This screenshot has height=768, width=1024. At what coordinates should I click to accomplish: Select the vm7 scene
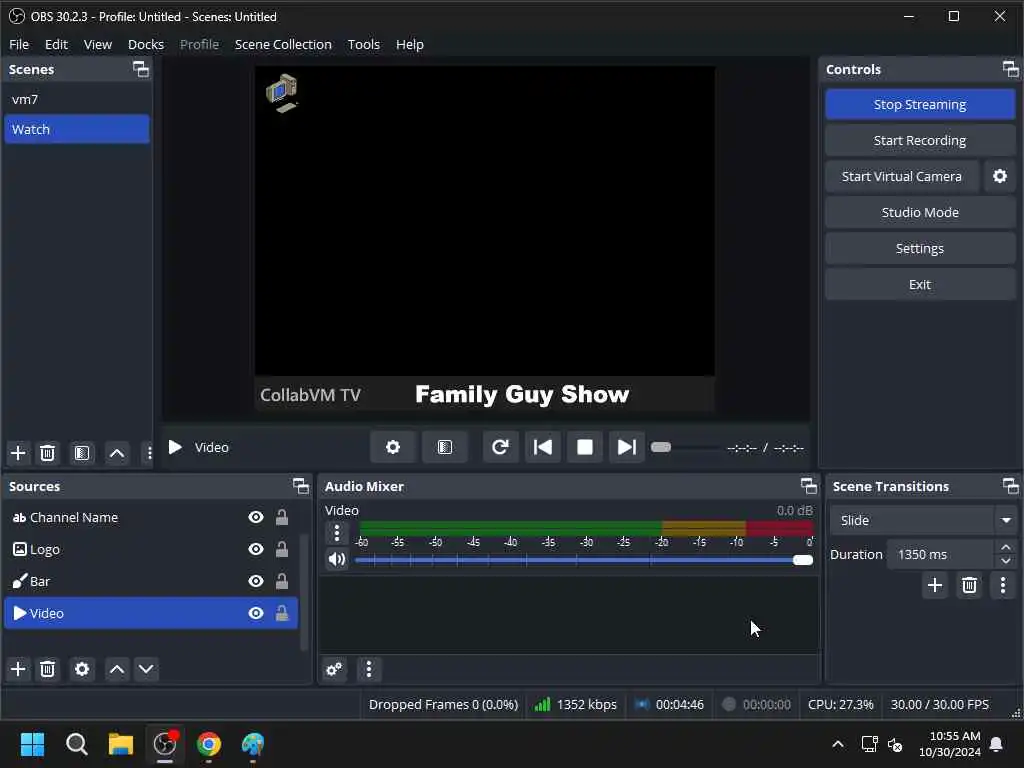(76, 99)
